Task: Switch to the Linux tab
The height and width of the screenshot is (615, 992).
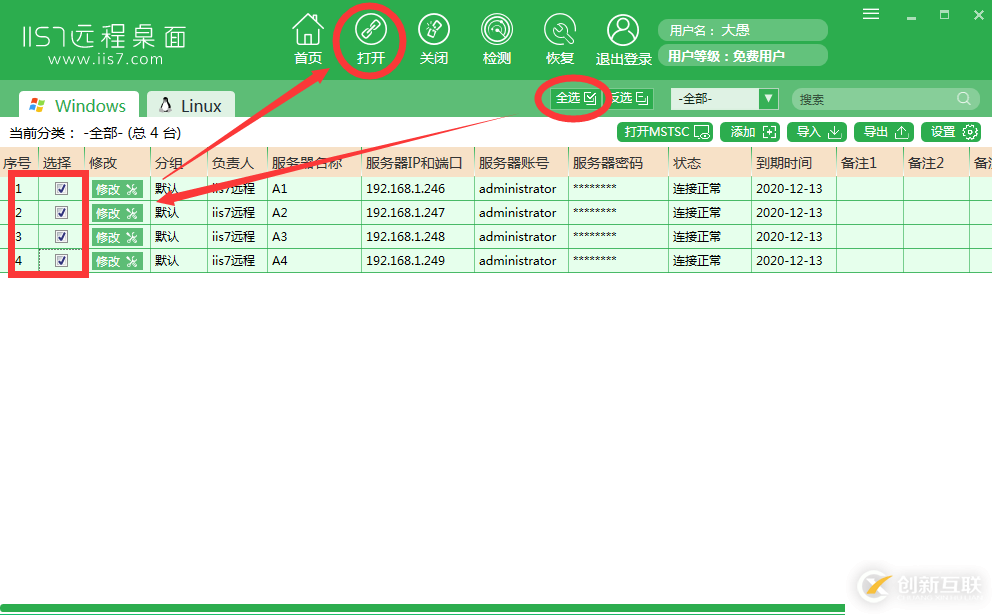Action: coord(190,104)
